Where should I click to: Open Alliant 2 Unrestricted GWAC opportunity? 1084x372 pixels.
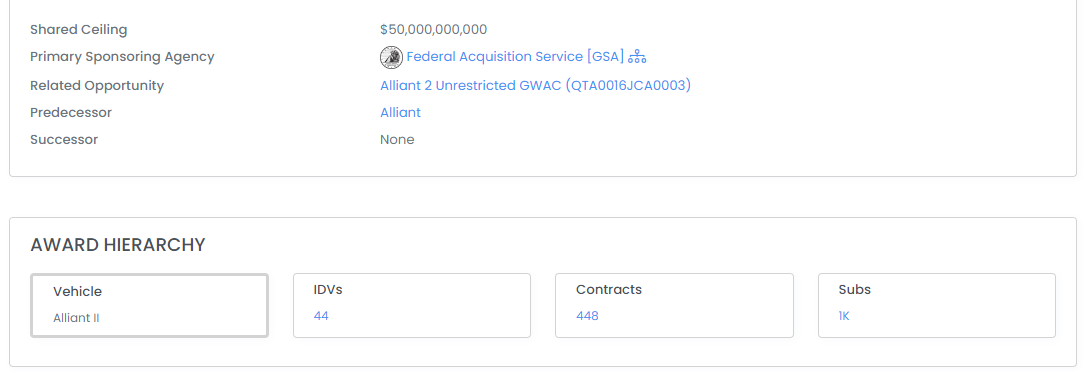tap(535, 86)
